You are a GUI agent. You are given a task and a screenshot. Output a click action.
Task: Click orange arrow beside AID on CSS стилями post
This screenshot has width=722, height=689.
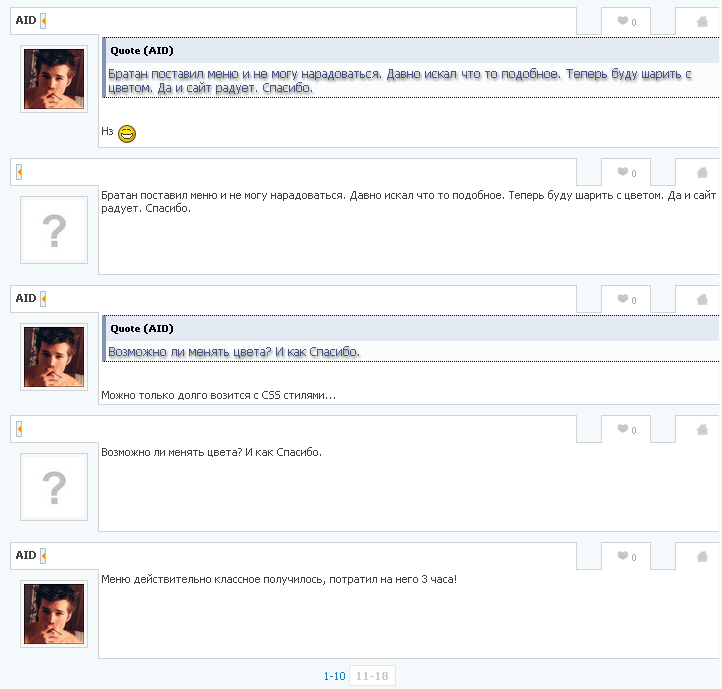[43, 299]
